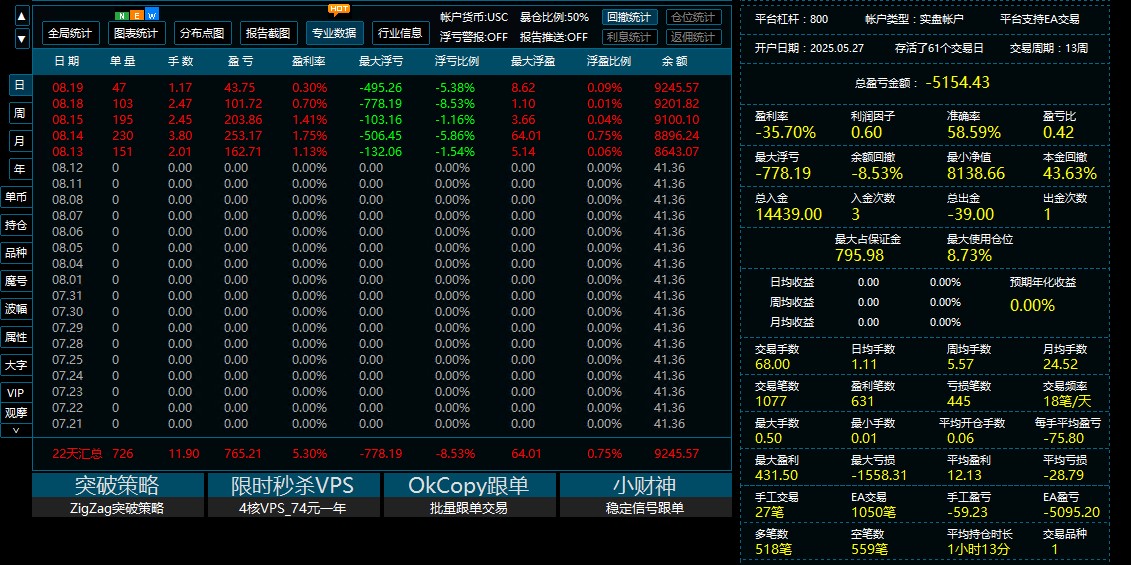Open 报告截图 view
Viewport: 1131px width, 565px height.
(x=268, y=32)
